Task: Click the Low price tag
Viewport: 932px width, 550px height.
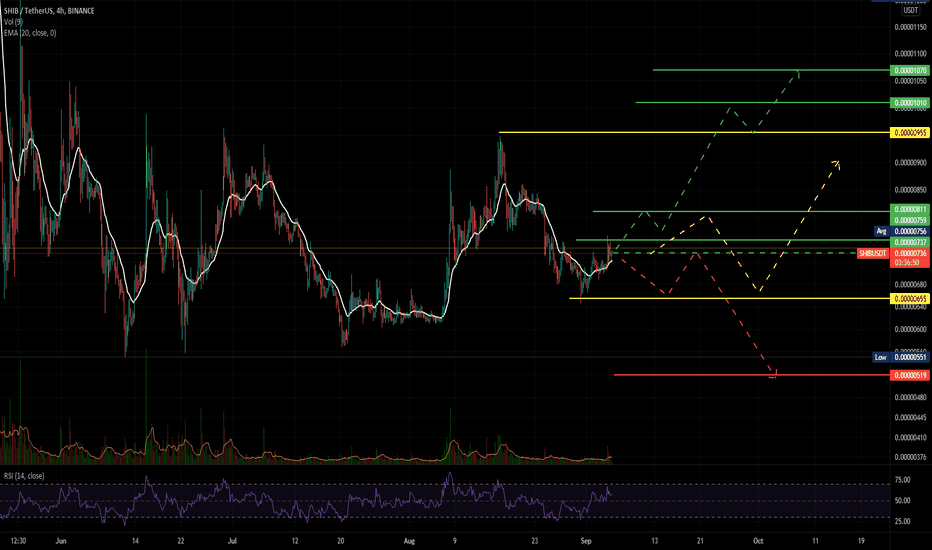Action: 881,357
